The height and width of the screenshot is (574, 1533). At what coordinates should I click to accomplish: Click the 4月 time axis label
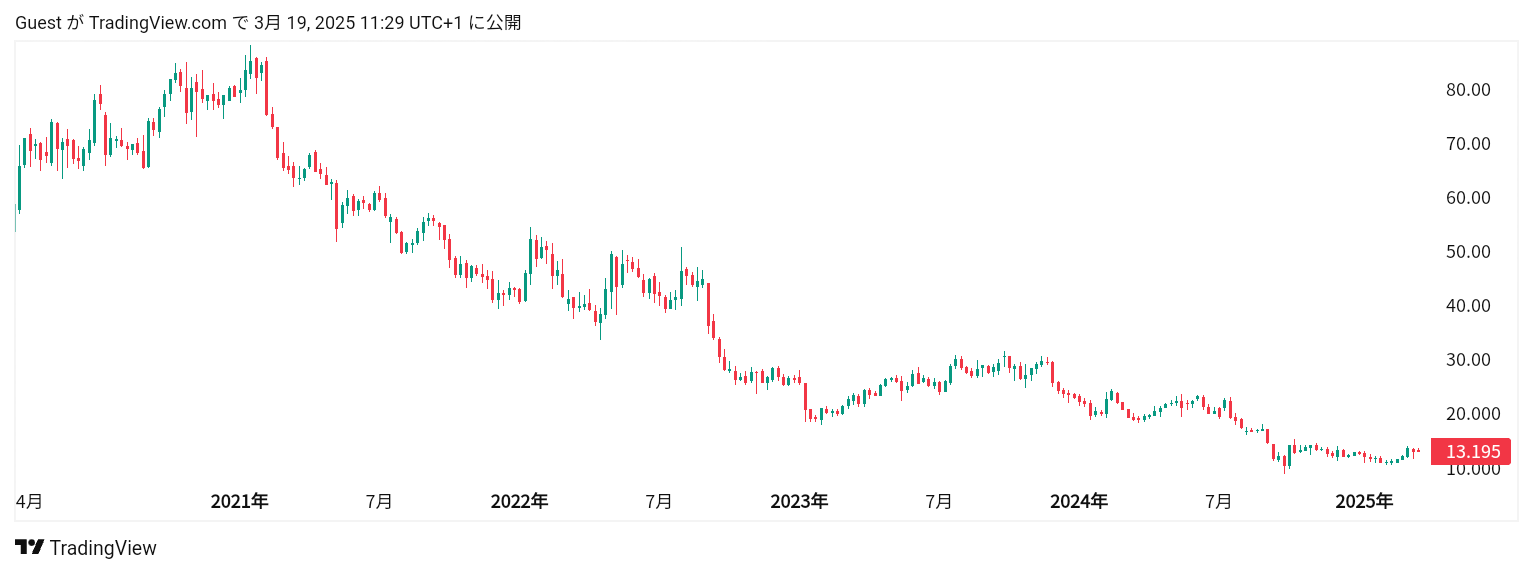29,502
